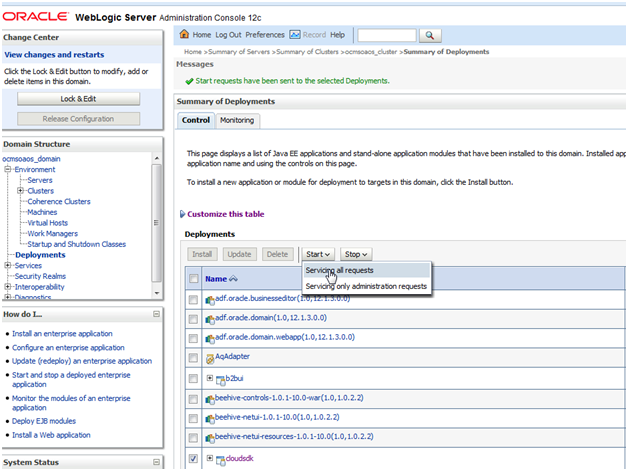Check the adf.oracle.domain.webapp checkbox
This screenshot has width=628, height=471.
(x=193, y=338)
